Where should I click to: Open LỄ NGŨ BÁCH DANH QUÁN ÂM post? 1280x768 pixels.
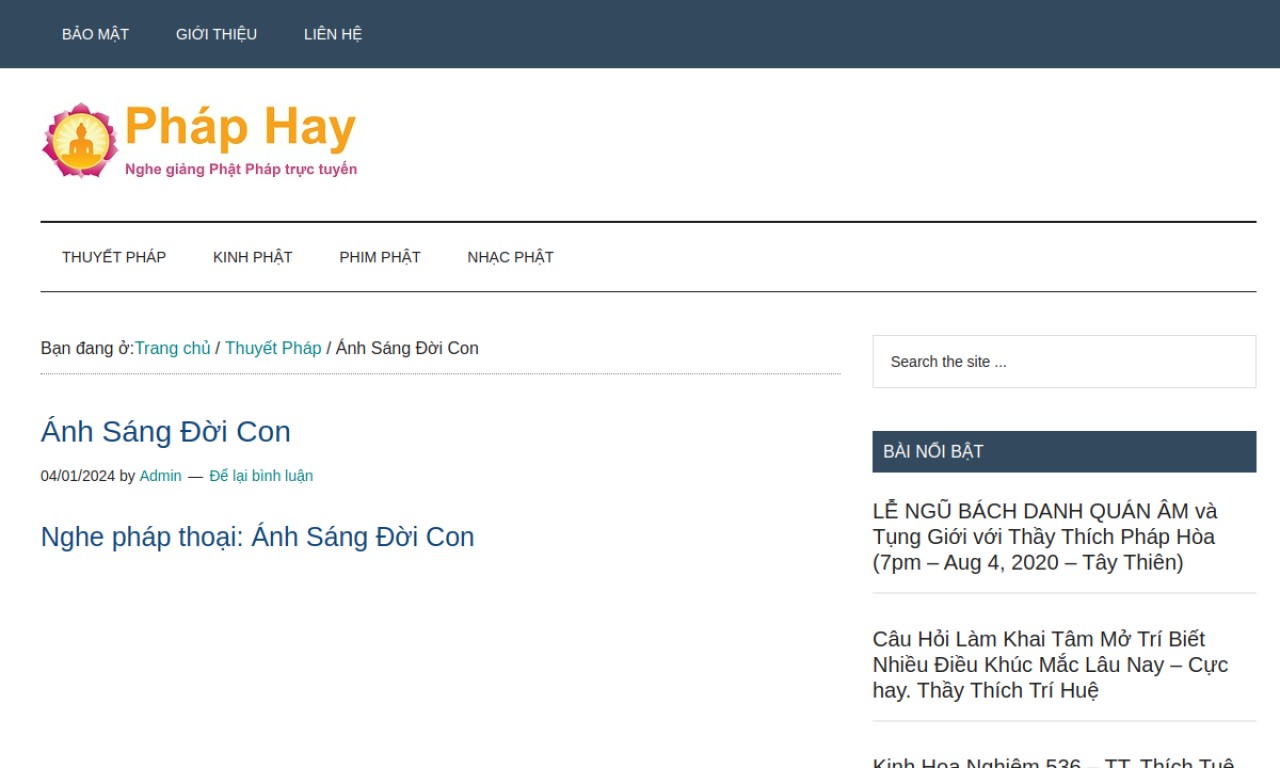(x=1045, y=537)
